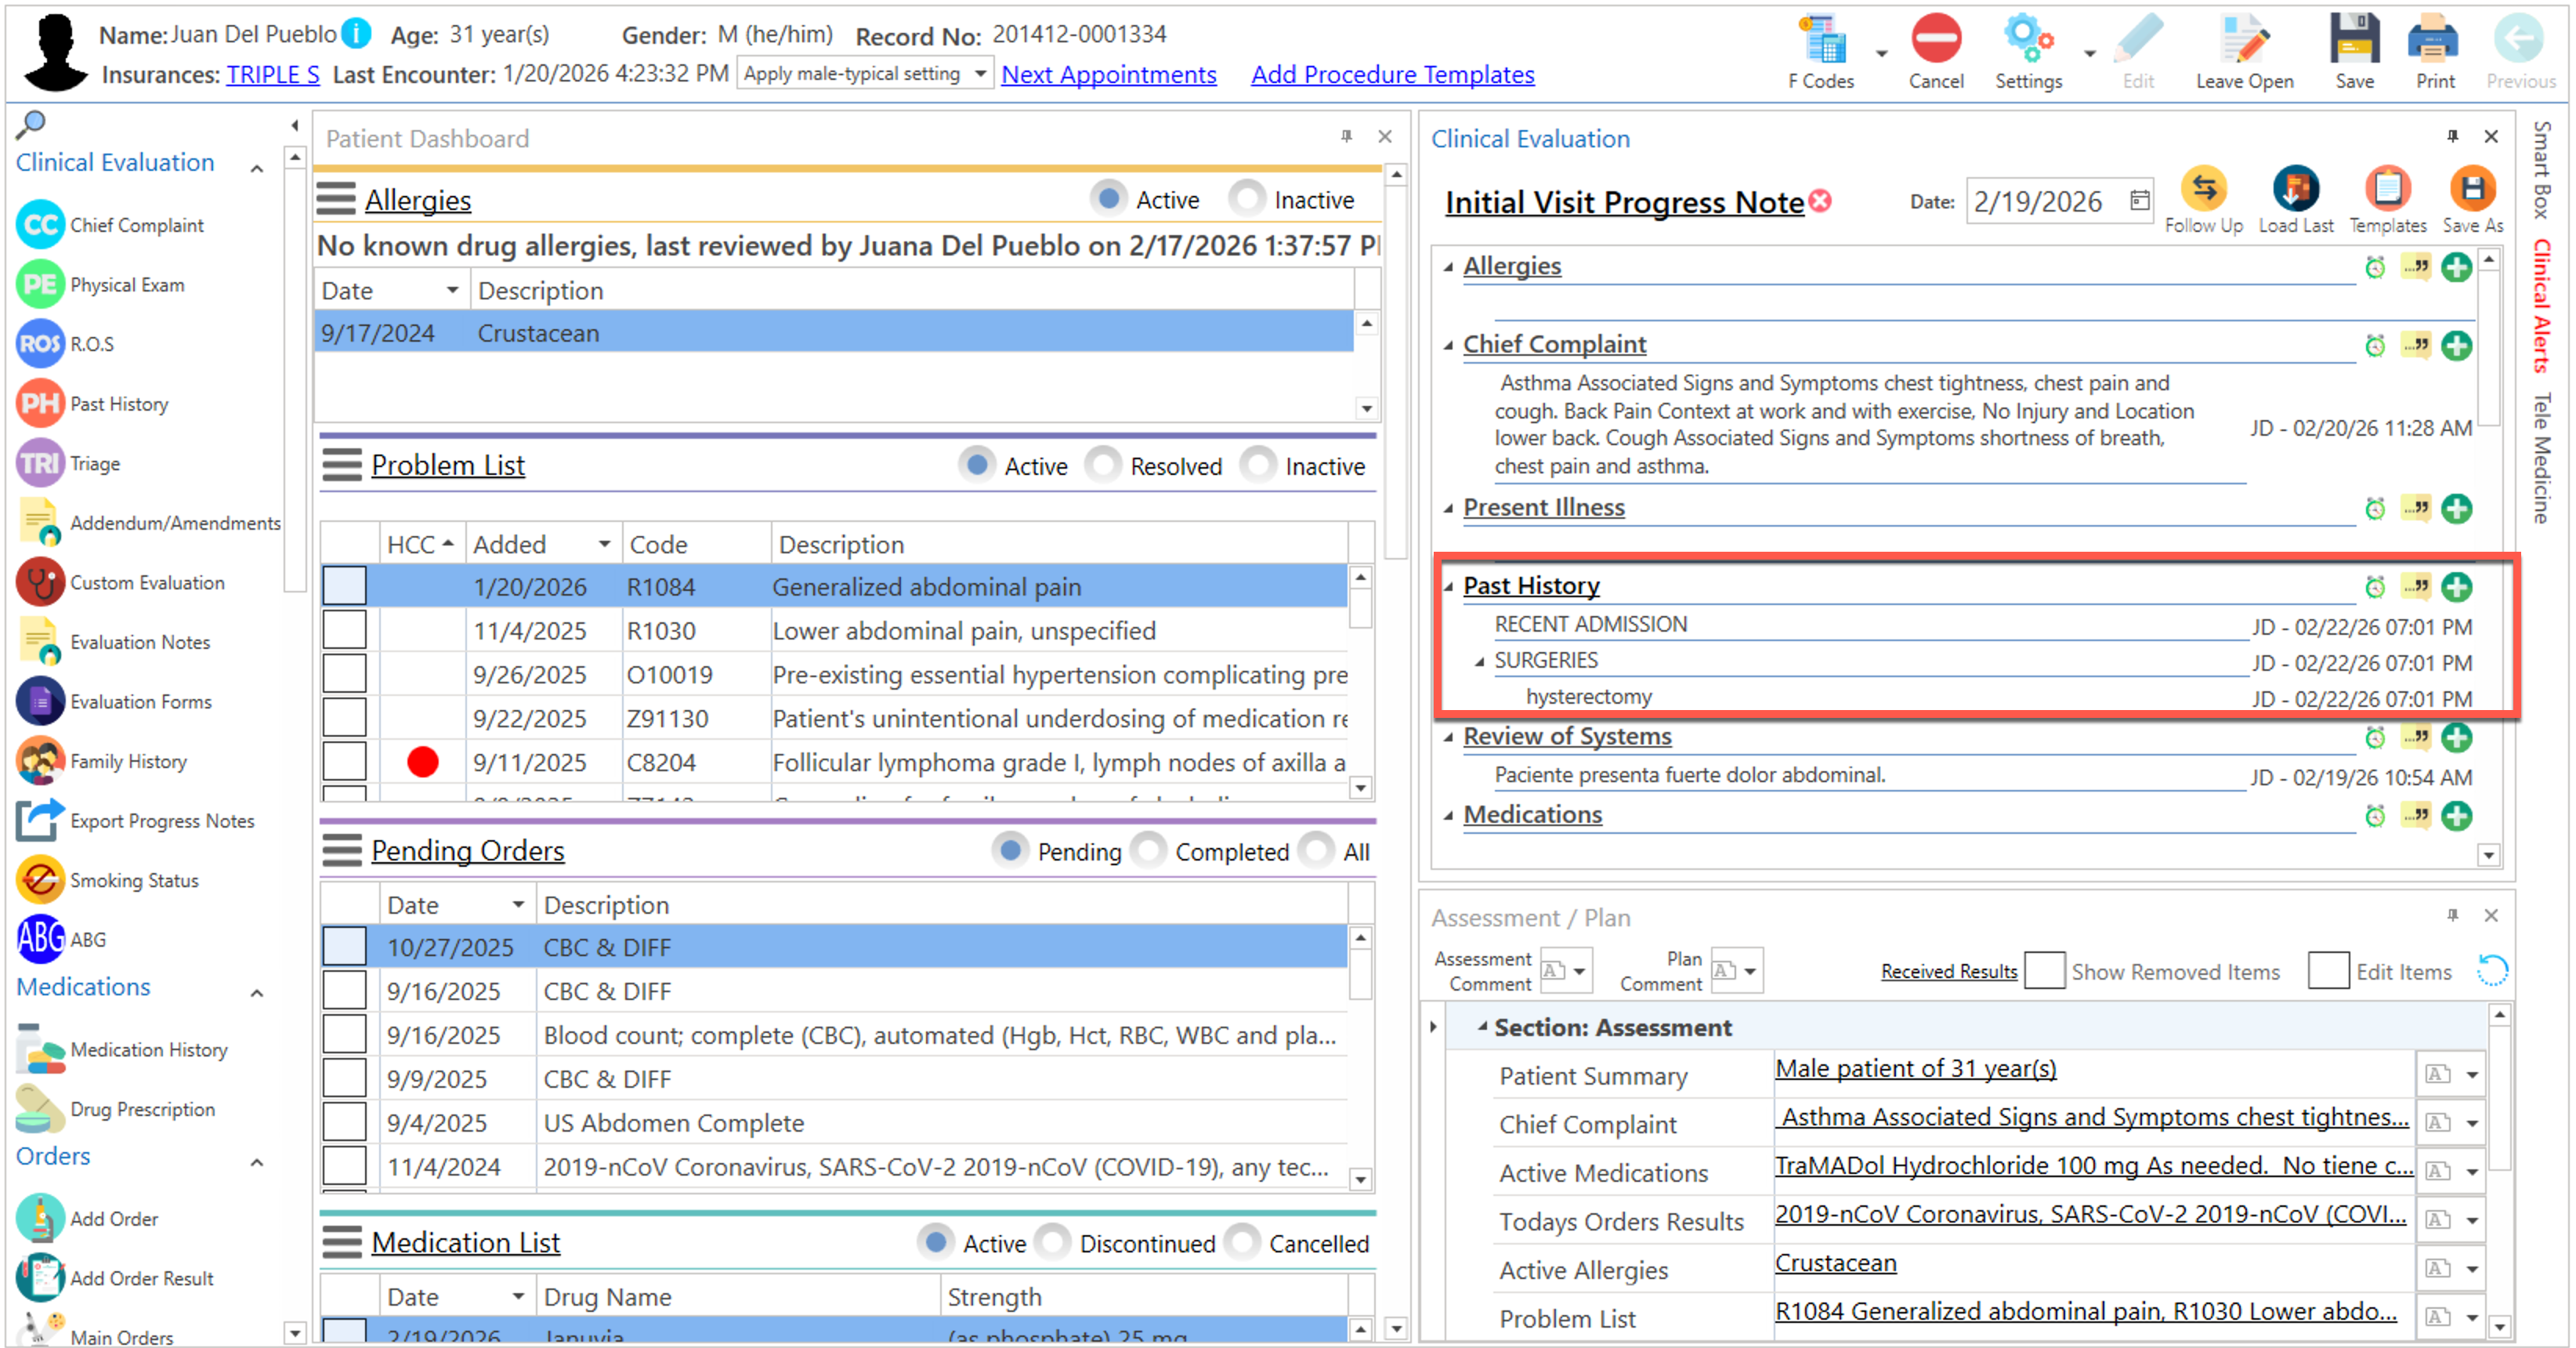Viewport: 2576px width, 1348px height.
Task: Click the Date field showing 2/19/2026
Action: [x=2040, y=202]
